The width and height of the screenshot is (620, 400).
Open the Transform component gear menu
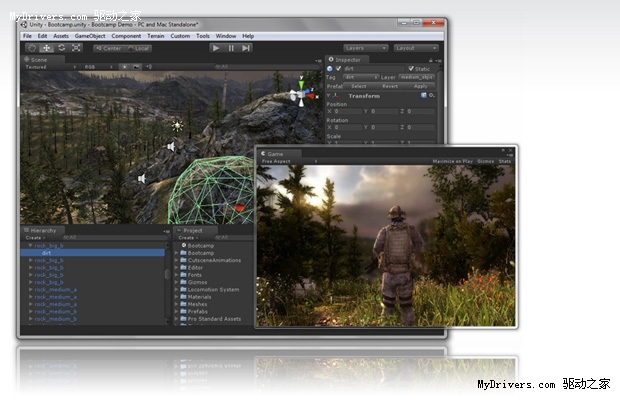pyautogui.click(x=432, y=95)
